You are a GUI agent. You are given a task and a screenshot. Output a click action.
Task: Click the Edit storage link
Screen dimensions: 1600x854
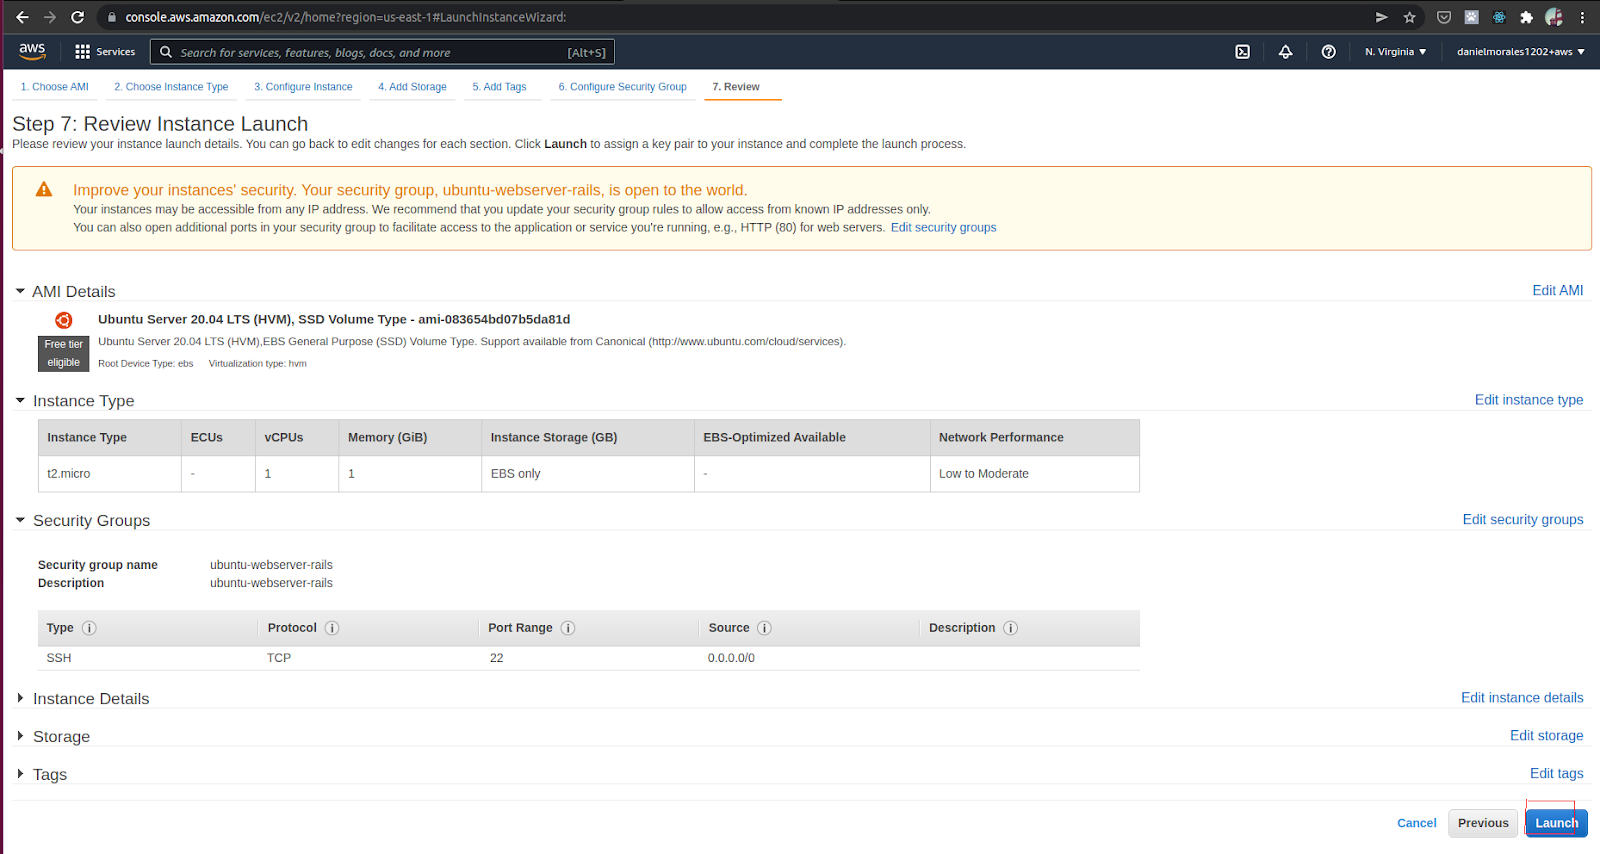click(1546, 735)
